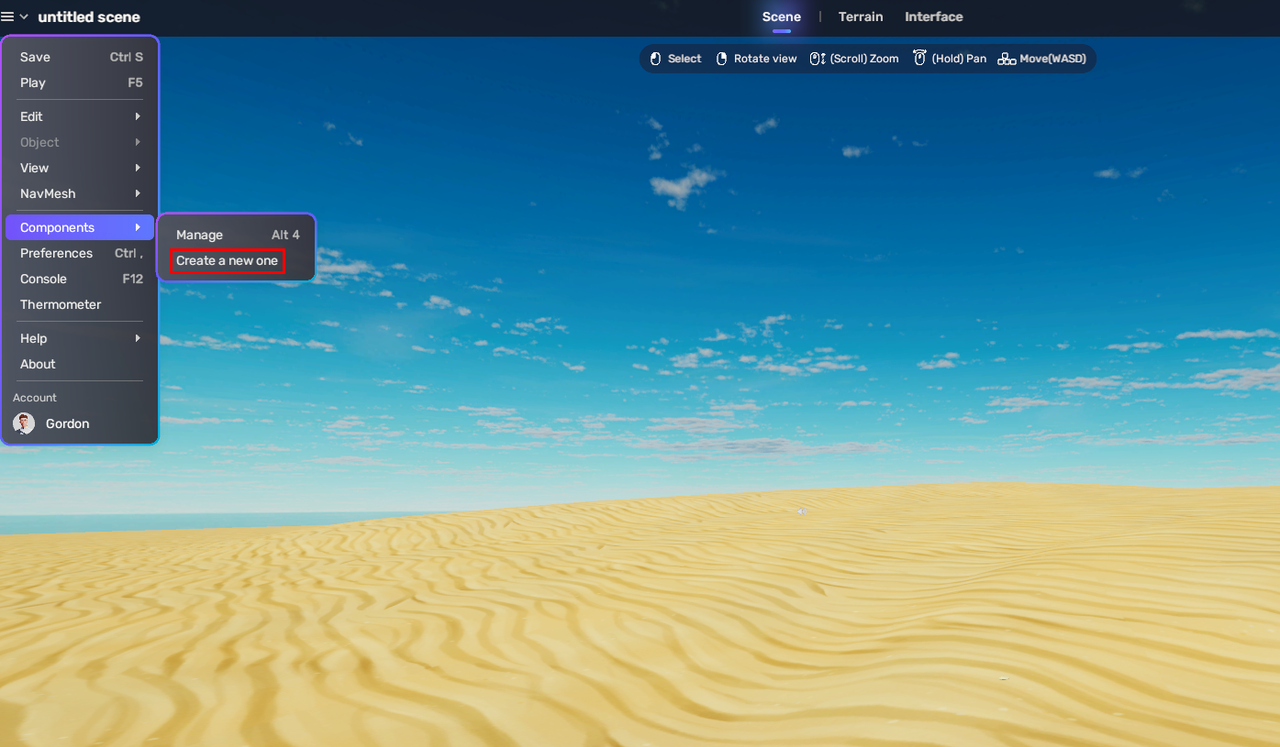The image size is (1280, 747).
Task: Open the Interface tab
Action: [x=933, y=16]
